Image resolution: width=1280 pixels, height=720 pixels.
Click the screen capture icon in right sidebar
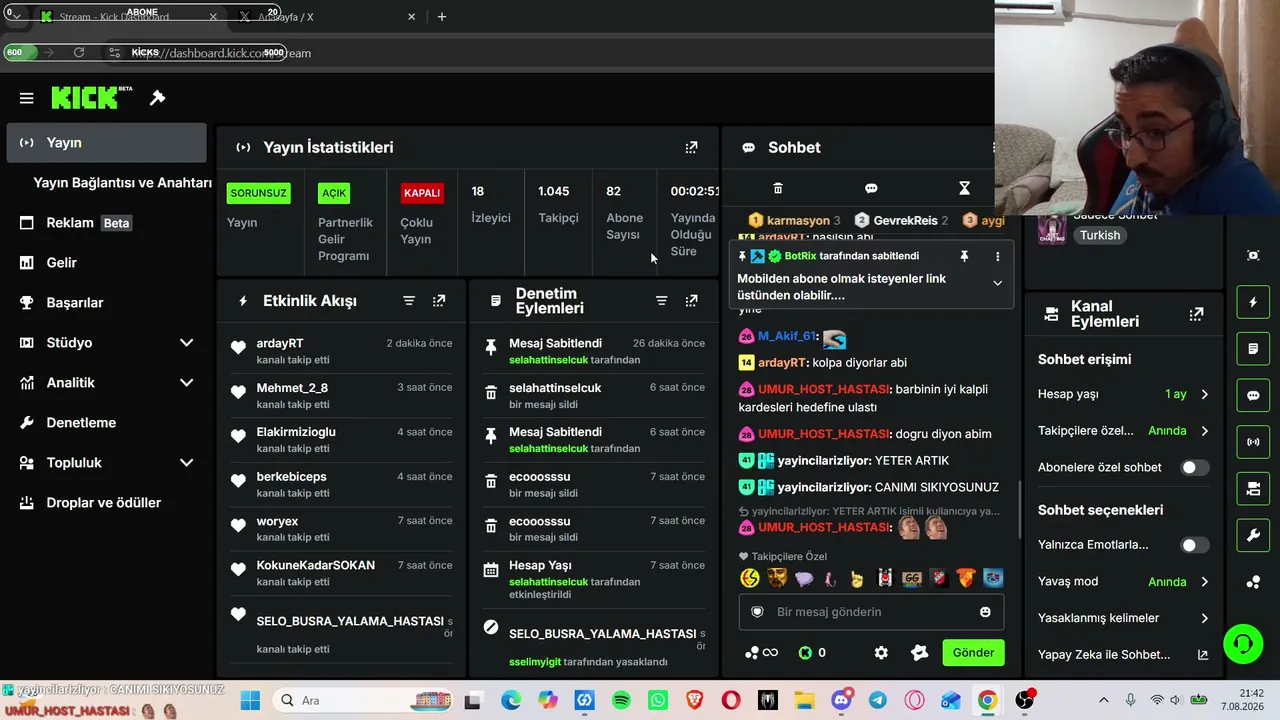1253,255
